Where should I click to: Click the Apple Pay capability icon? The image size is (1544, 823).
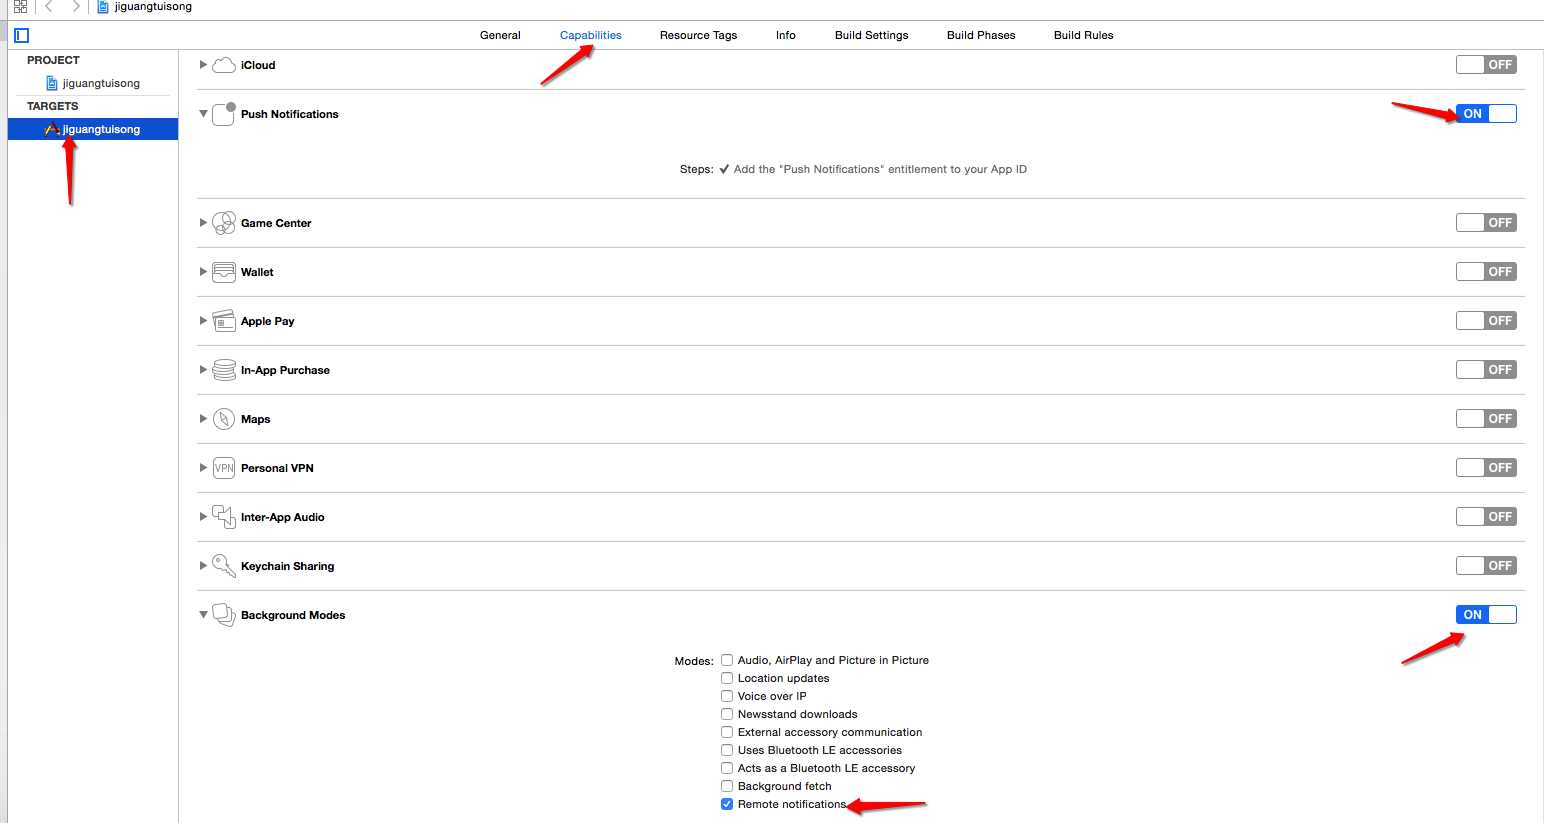click(x=224, y=321)
